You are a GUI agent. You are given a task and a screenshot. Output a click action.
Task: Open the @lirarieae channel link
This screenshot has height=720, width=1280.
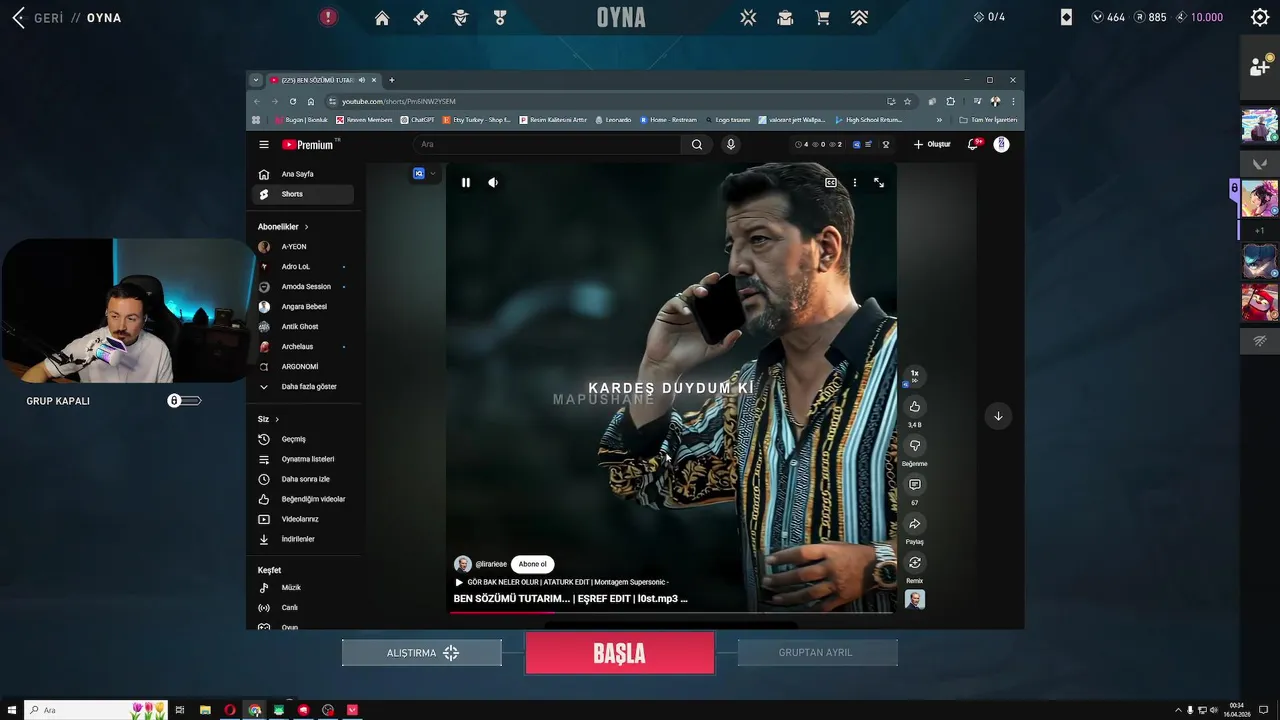[491, 564]
